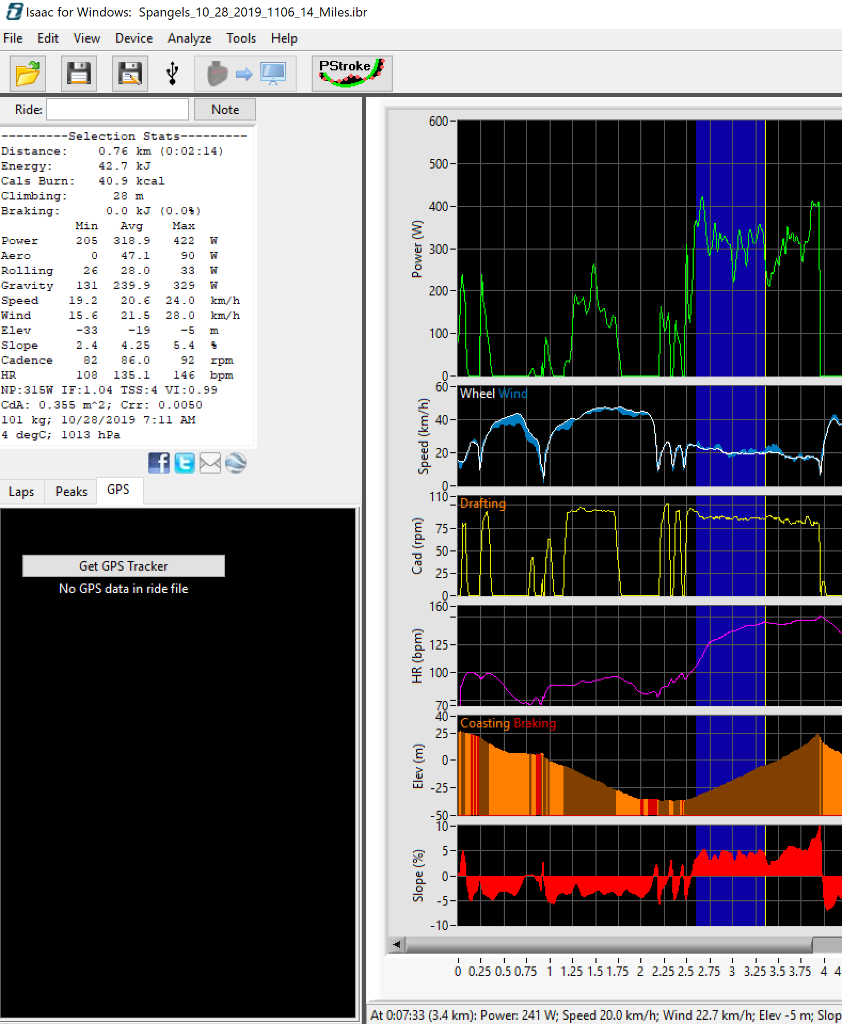Viewport: 842px width, 1024px height.
Task: Open the Tools menu
Action: point(241,38)
